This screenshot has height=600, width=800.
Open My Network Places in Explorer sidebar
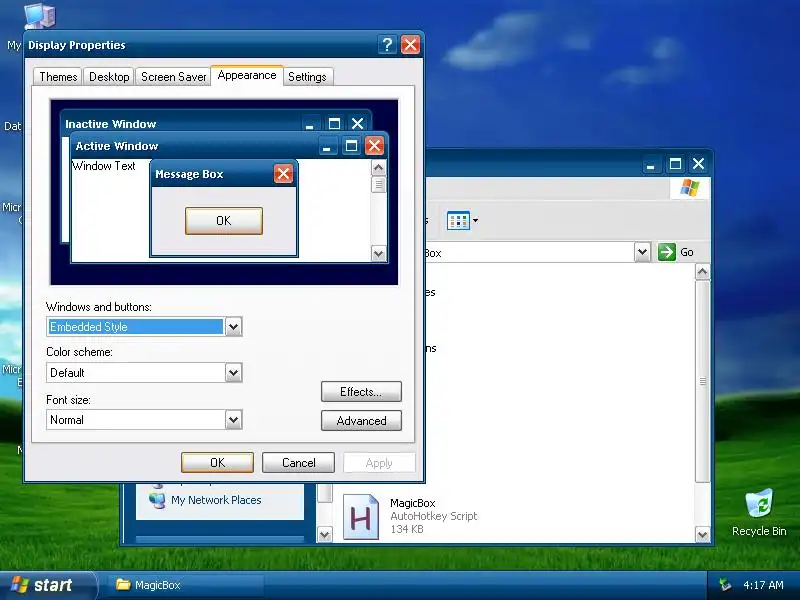[x=205, y=500]
